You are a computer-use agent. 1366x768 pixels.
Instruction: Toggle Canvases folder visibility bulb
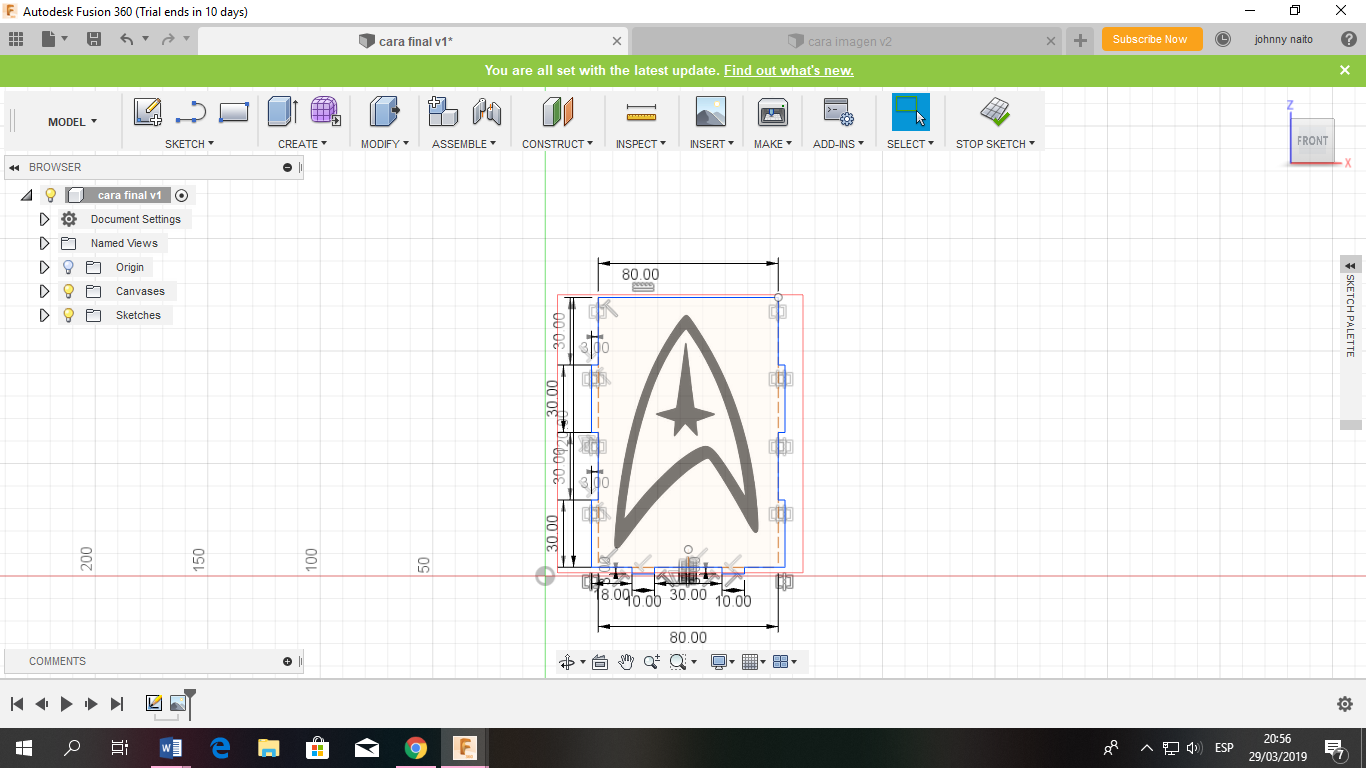tap(68, 291)
